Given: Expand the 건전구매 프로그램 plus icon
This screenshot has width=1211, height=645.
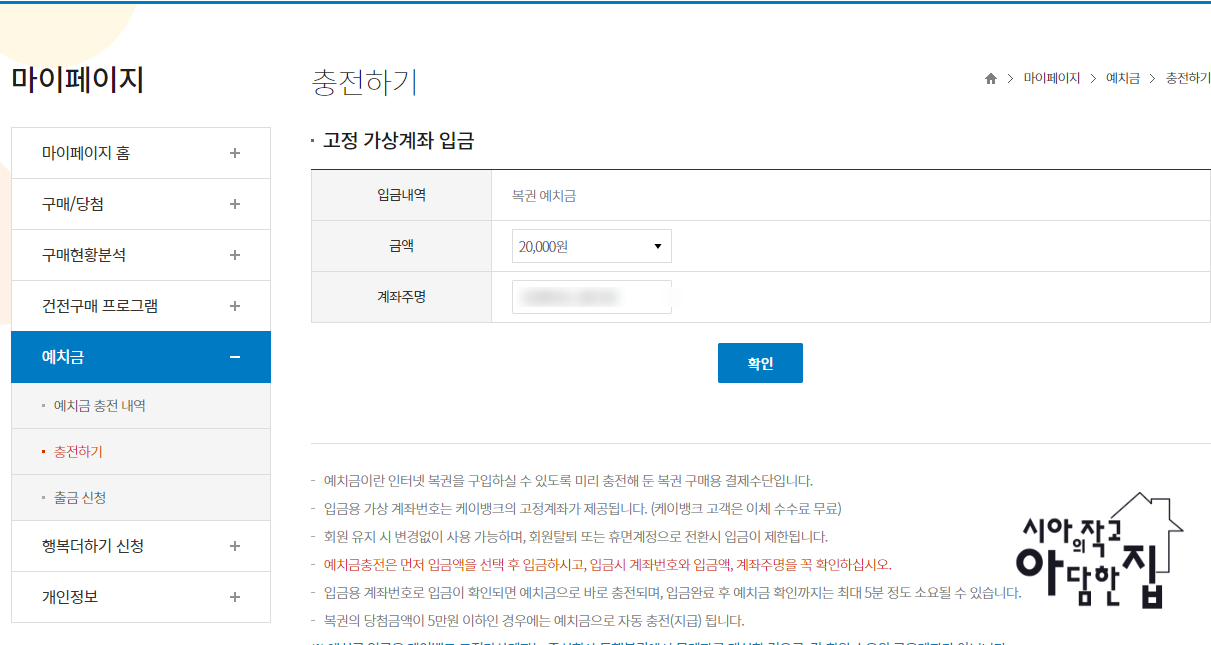Looking at the screenshot, I should click(235, 306).
